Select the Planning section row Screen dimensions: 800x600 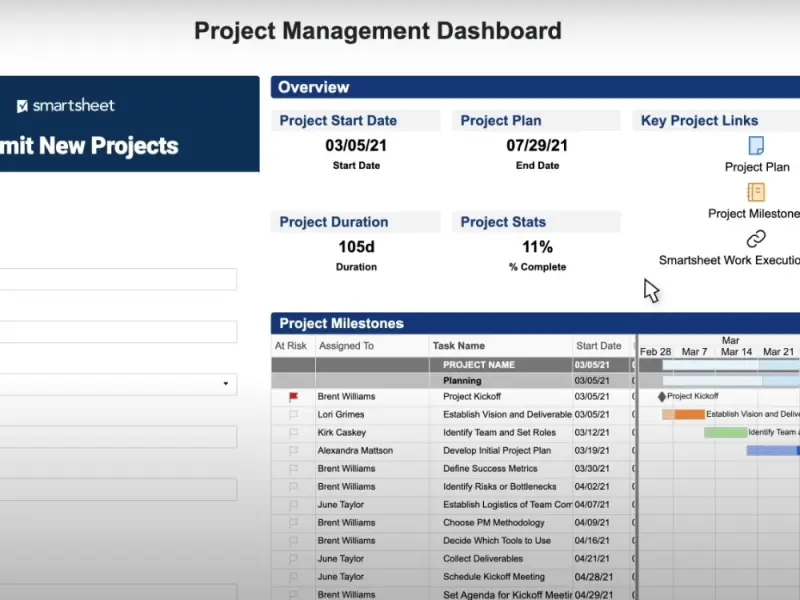point(462,381)
